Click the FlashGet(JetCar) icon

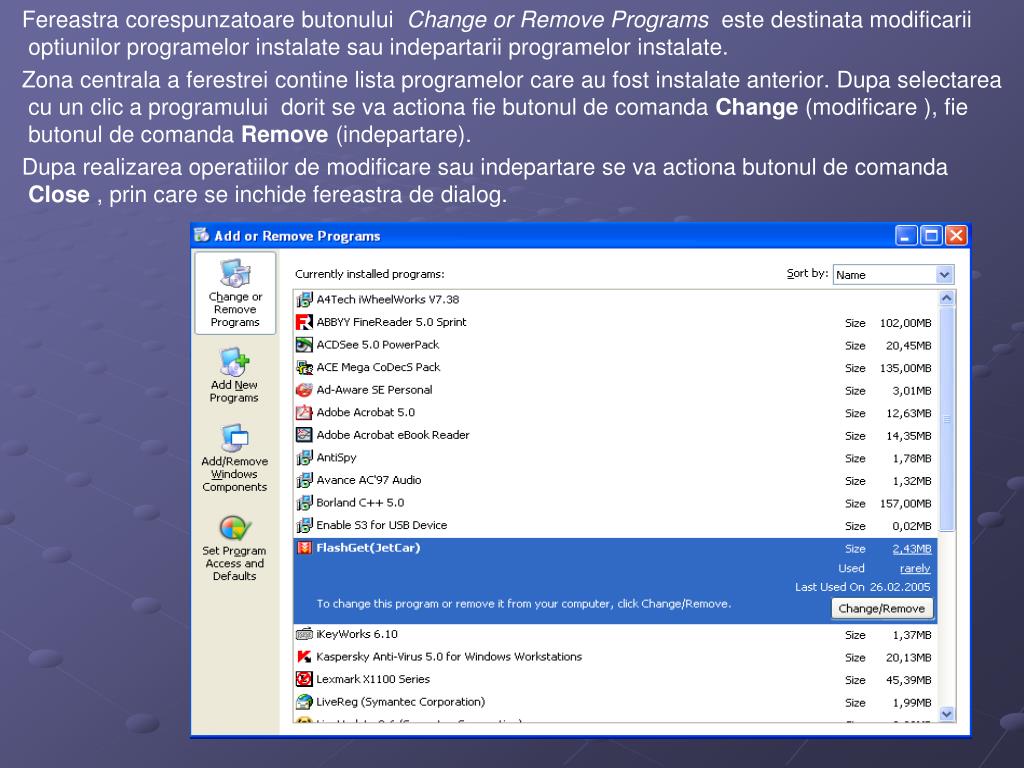pyautogui.click(x=304, y=548)
